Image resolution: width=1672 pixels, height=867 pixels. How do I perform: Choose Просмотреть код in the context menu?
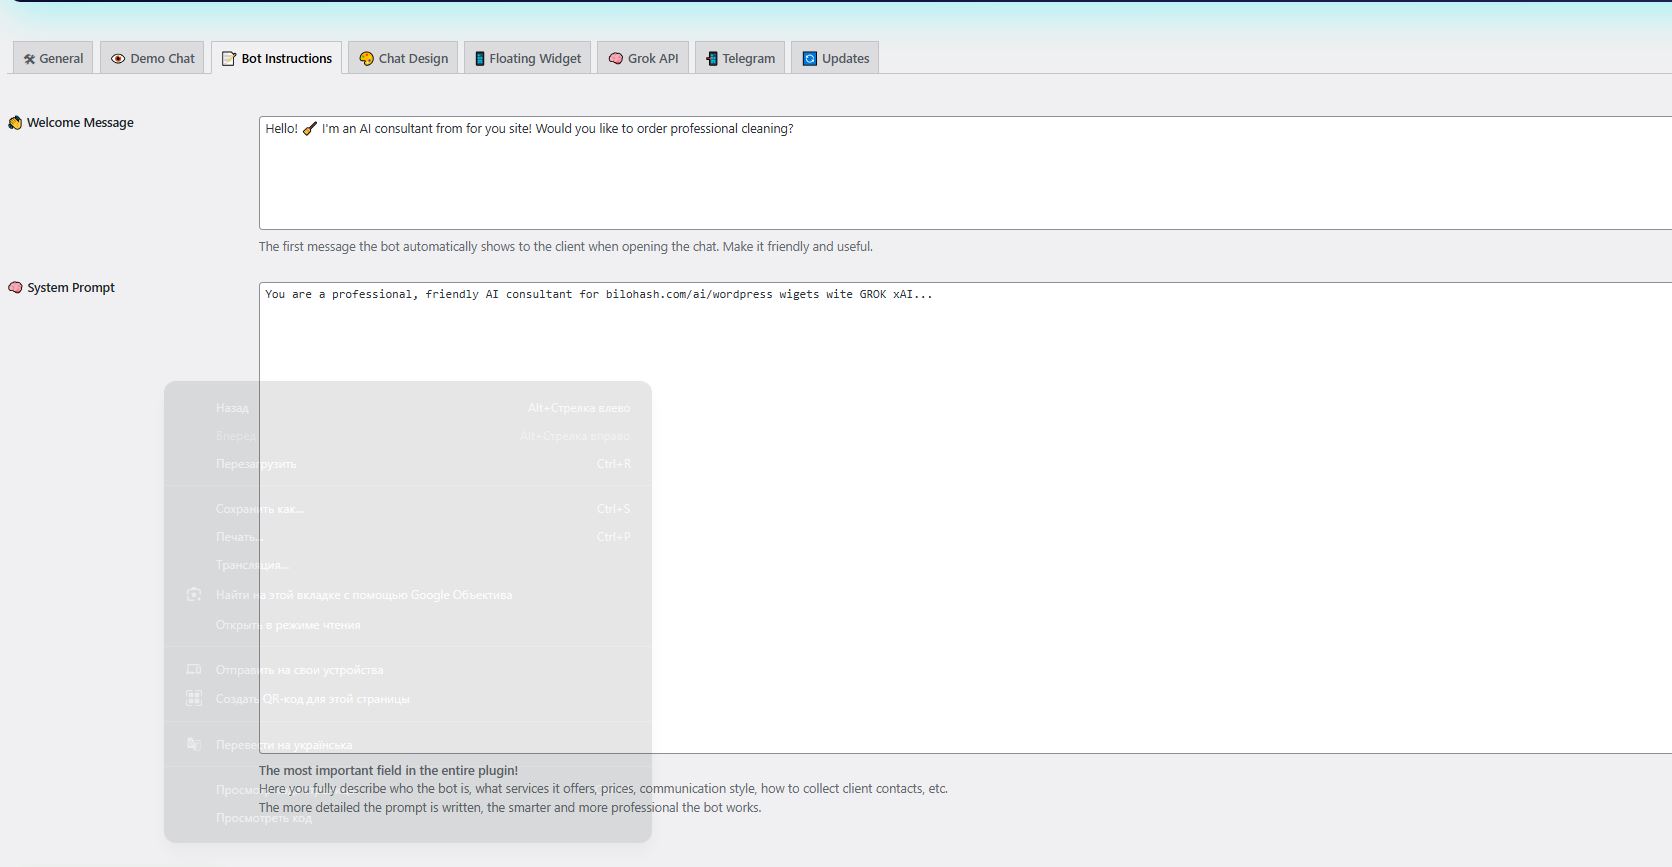point(408,818)
